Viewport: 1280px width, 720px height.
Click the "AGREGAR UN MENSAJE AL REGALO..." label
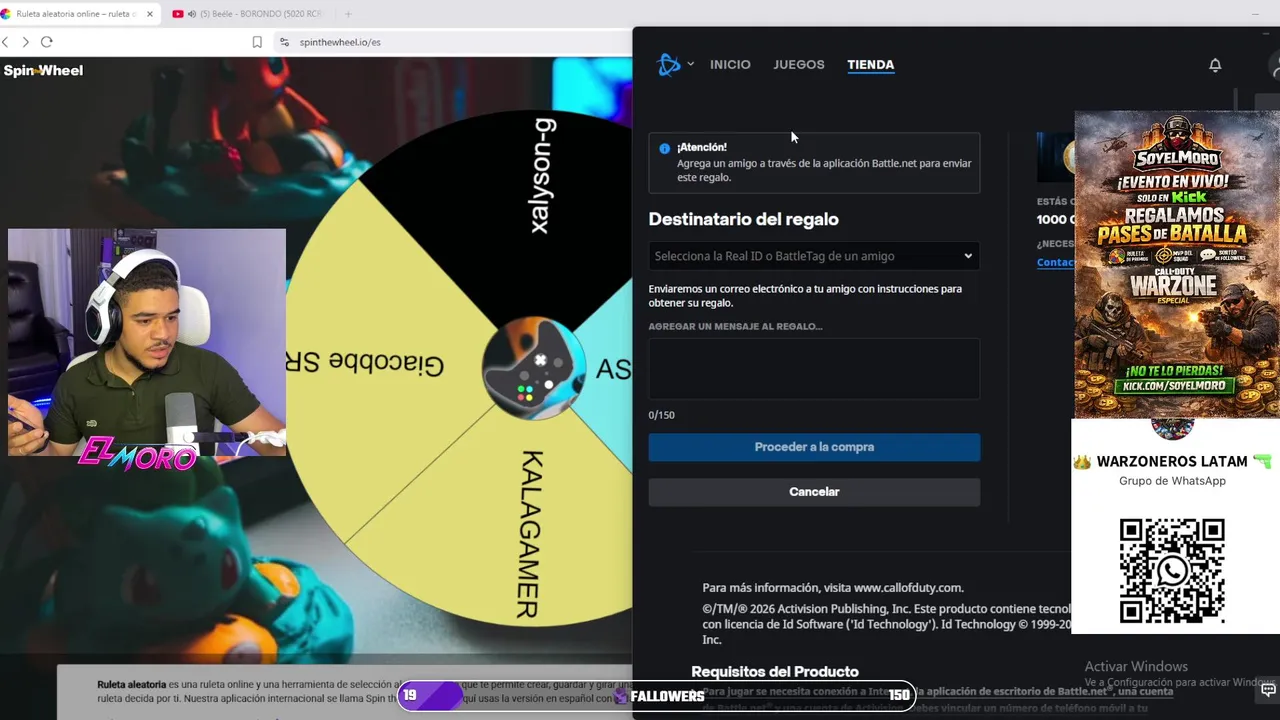736,326
